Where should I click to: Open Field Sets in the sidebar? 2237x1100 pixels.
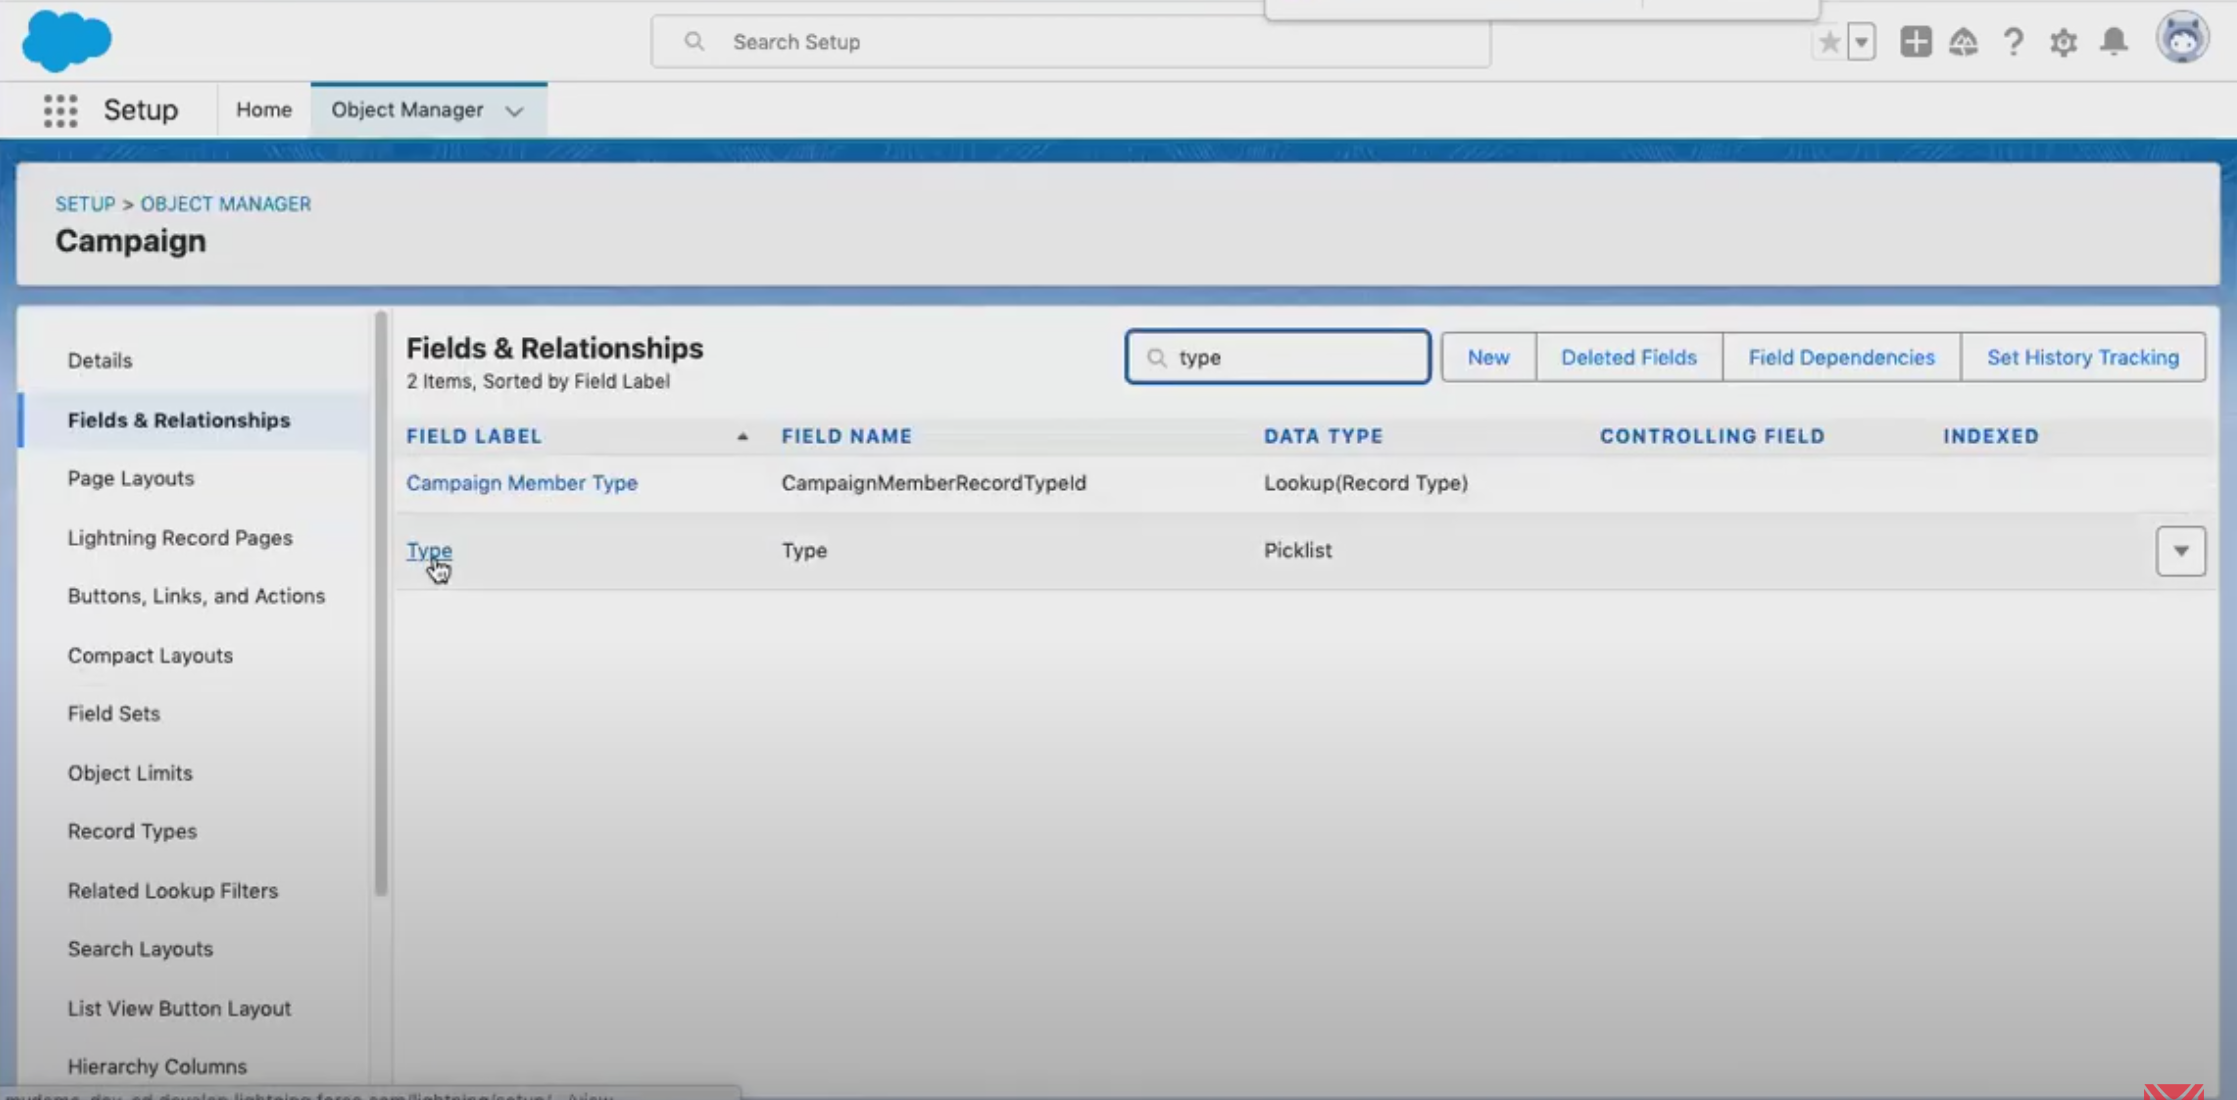tap(114, 714)
